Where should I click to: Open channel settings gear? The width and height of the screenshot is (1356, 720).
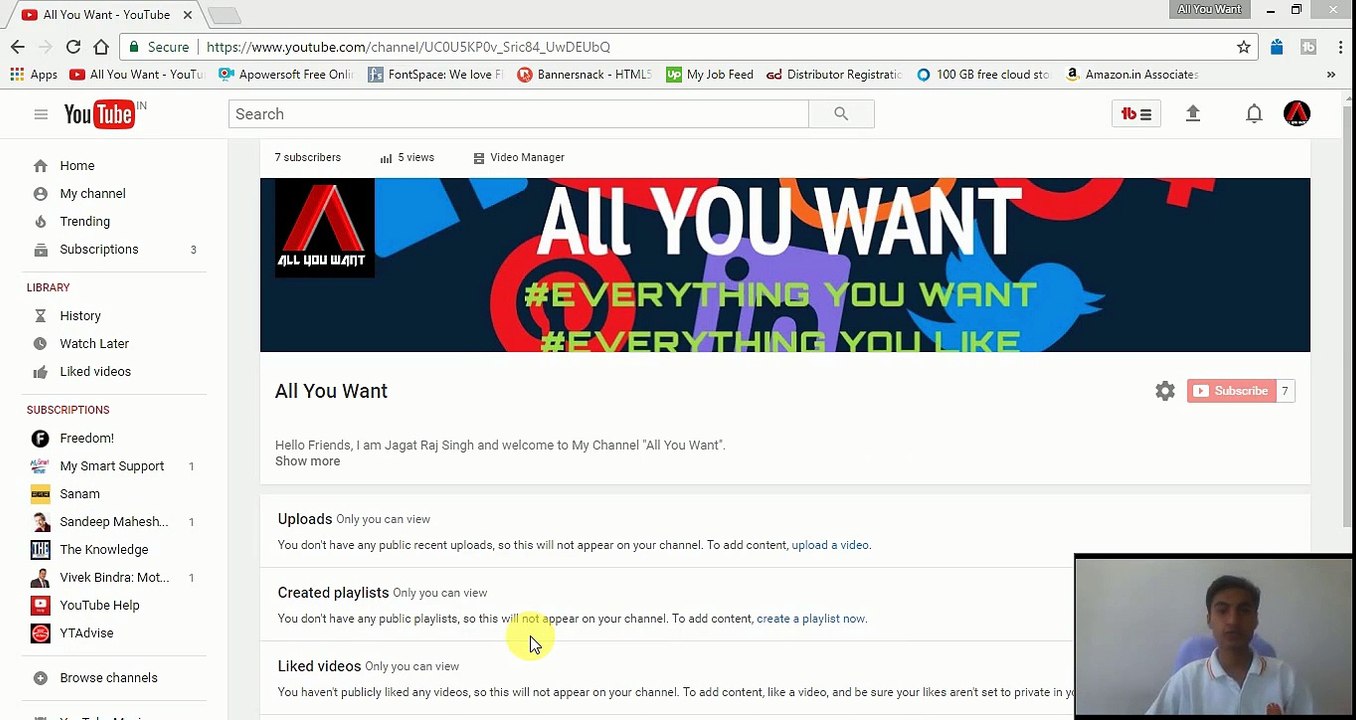coord(1165,391)
